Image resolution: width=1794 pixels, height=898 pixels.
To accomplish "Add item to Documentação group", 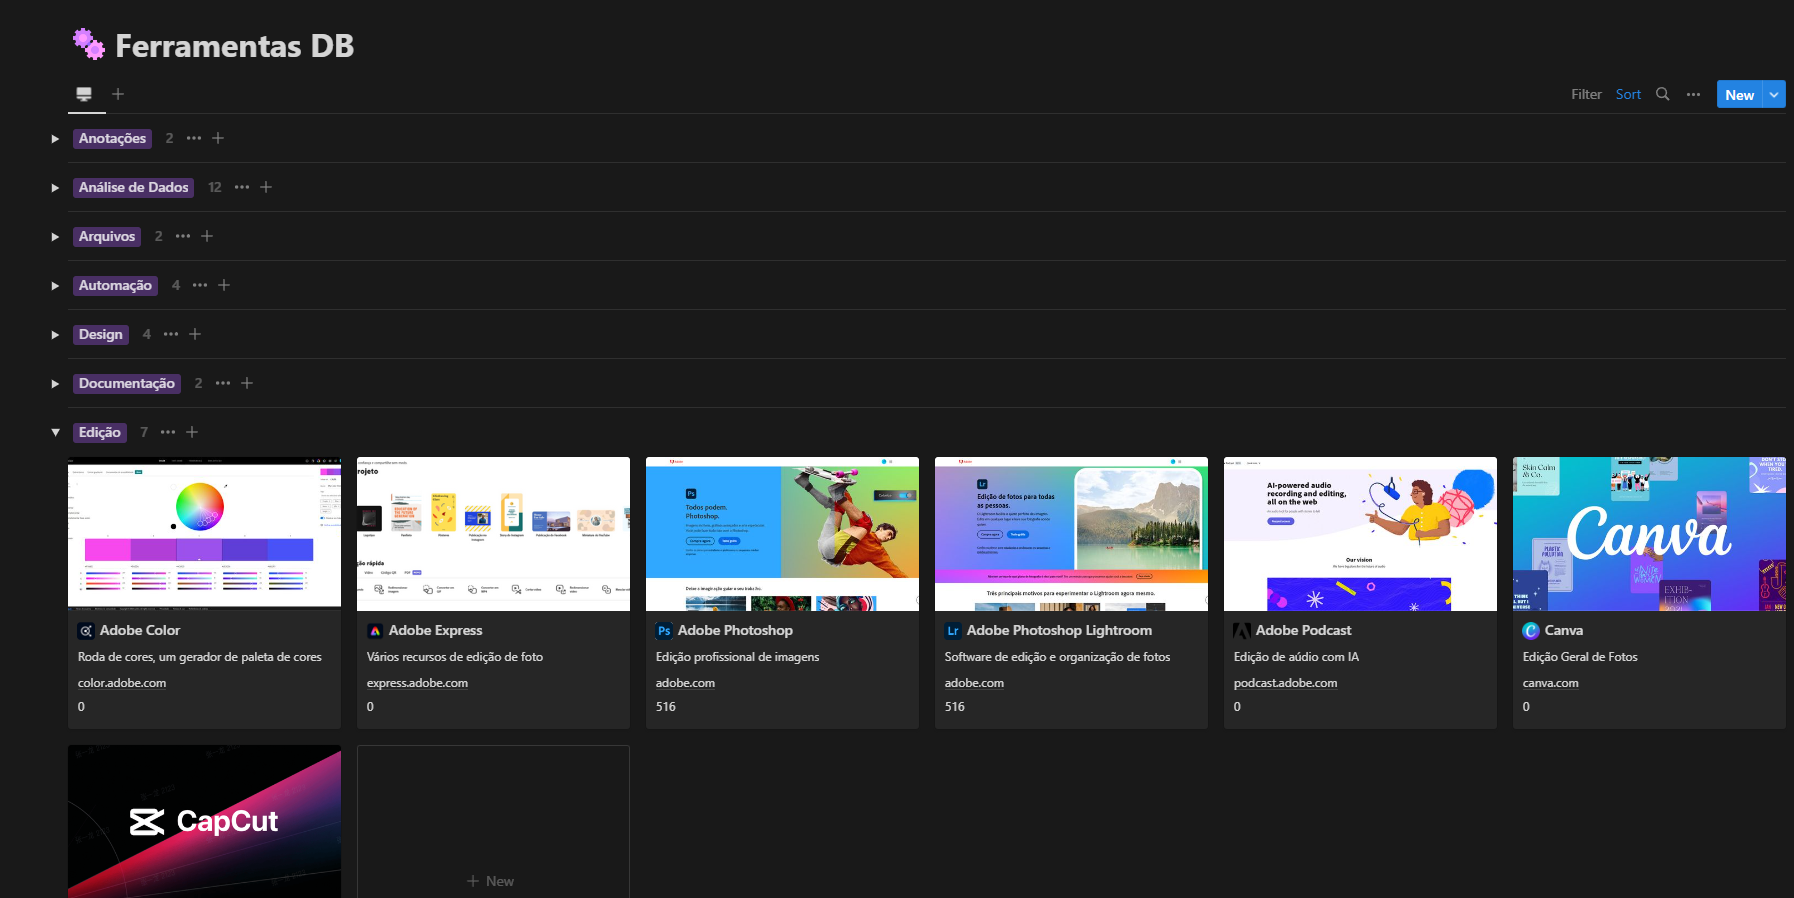I will click(x=247, y=383).
